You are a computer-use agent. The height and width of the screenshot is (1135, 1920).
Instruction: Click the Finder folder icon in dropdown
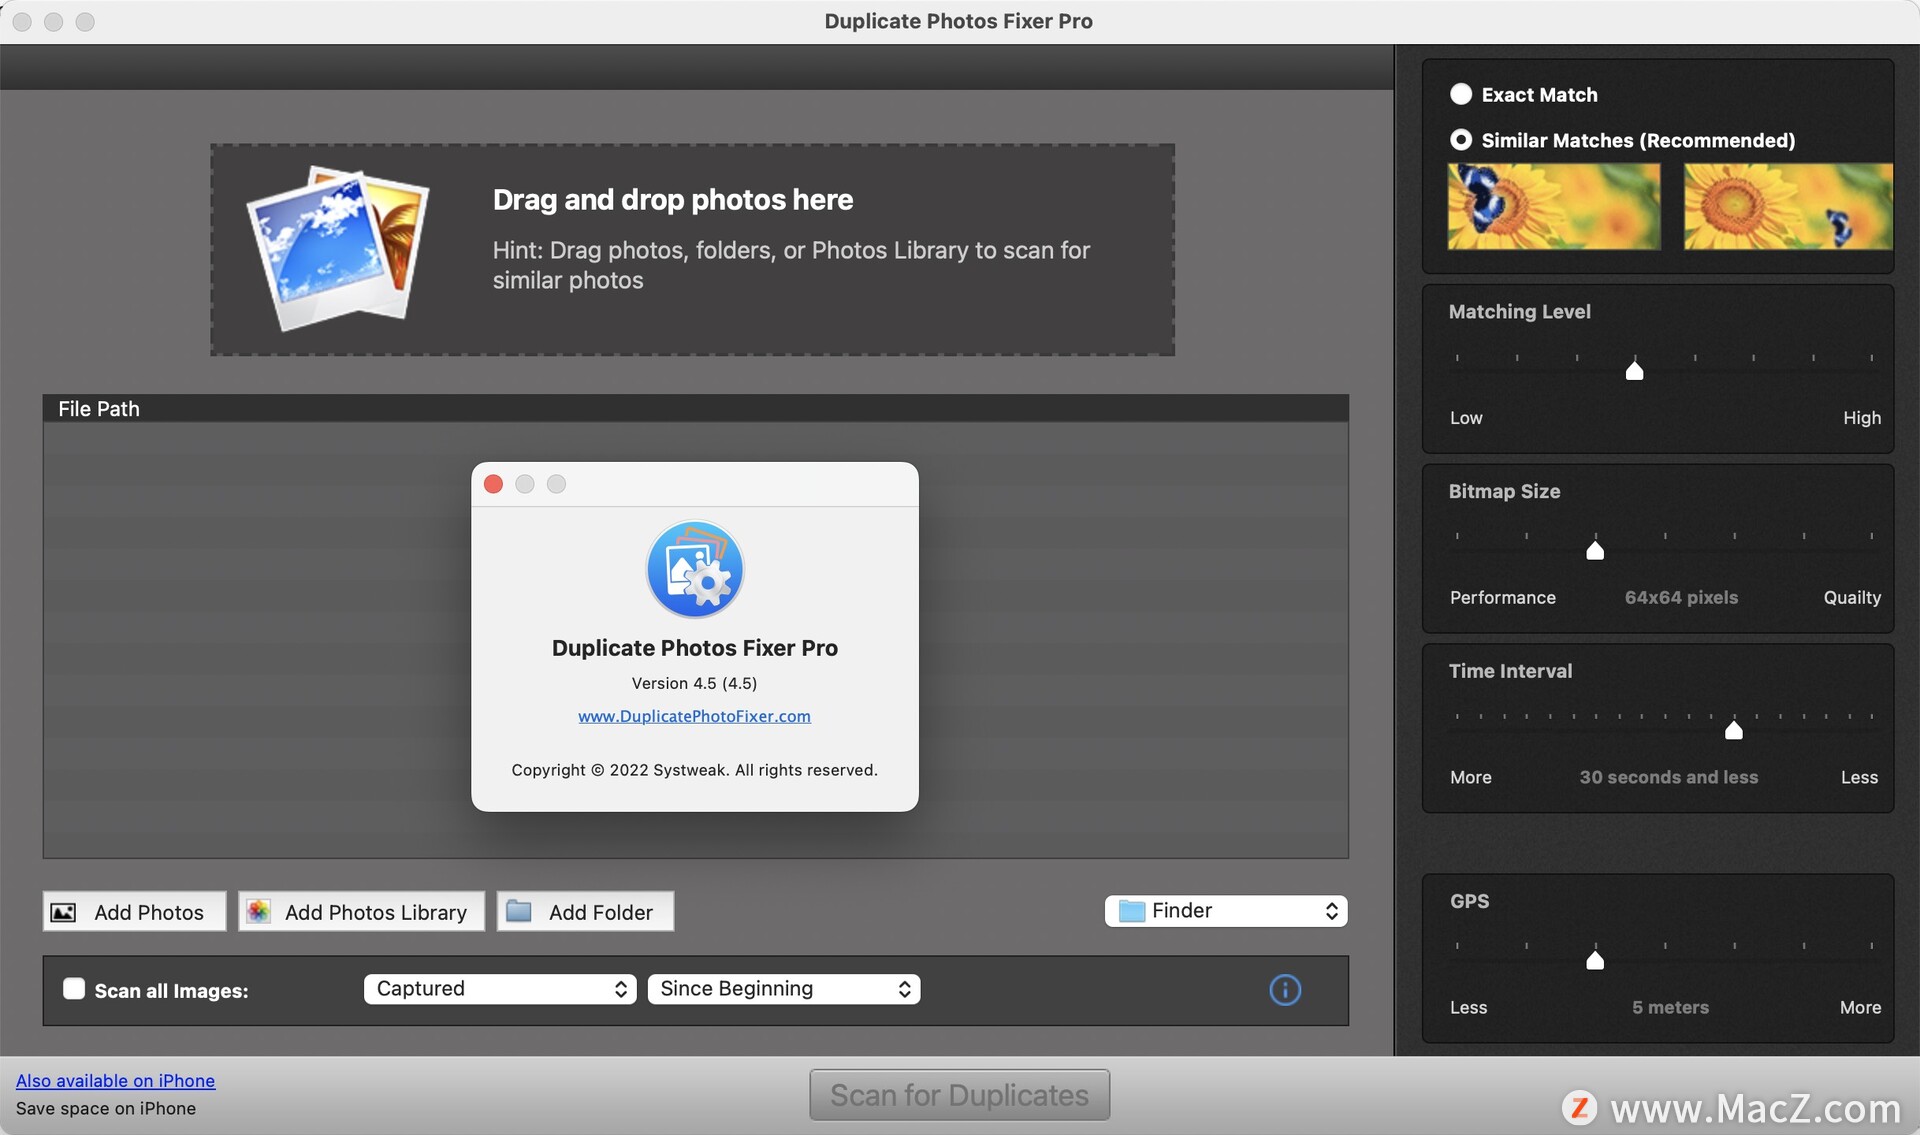click(x=1131, y=911)
